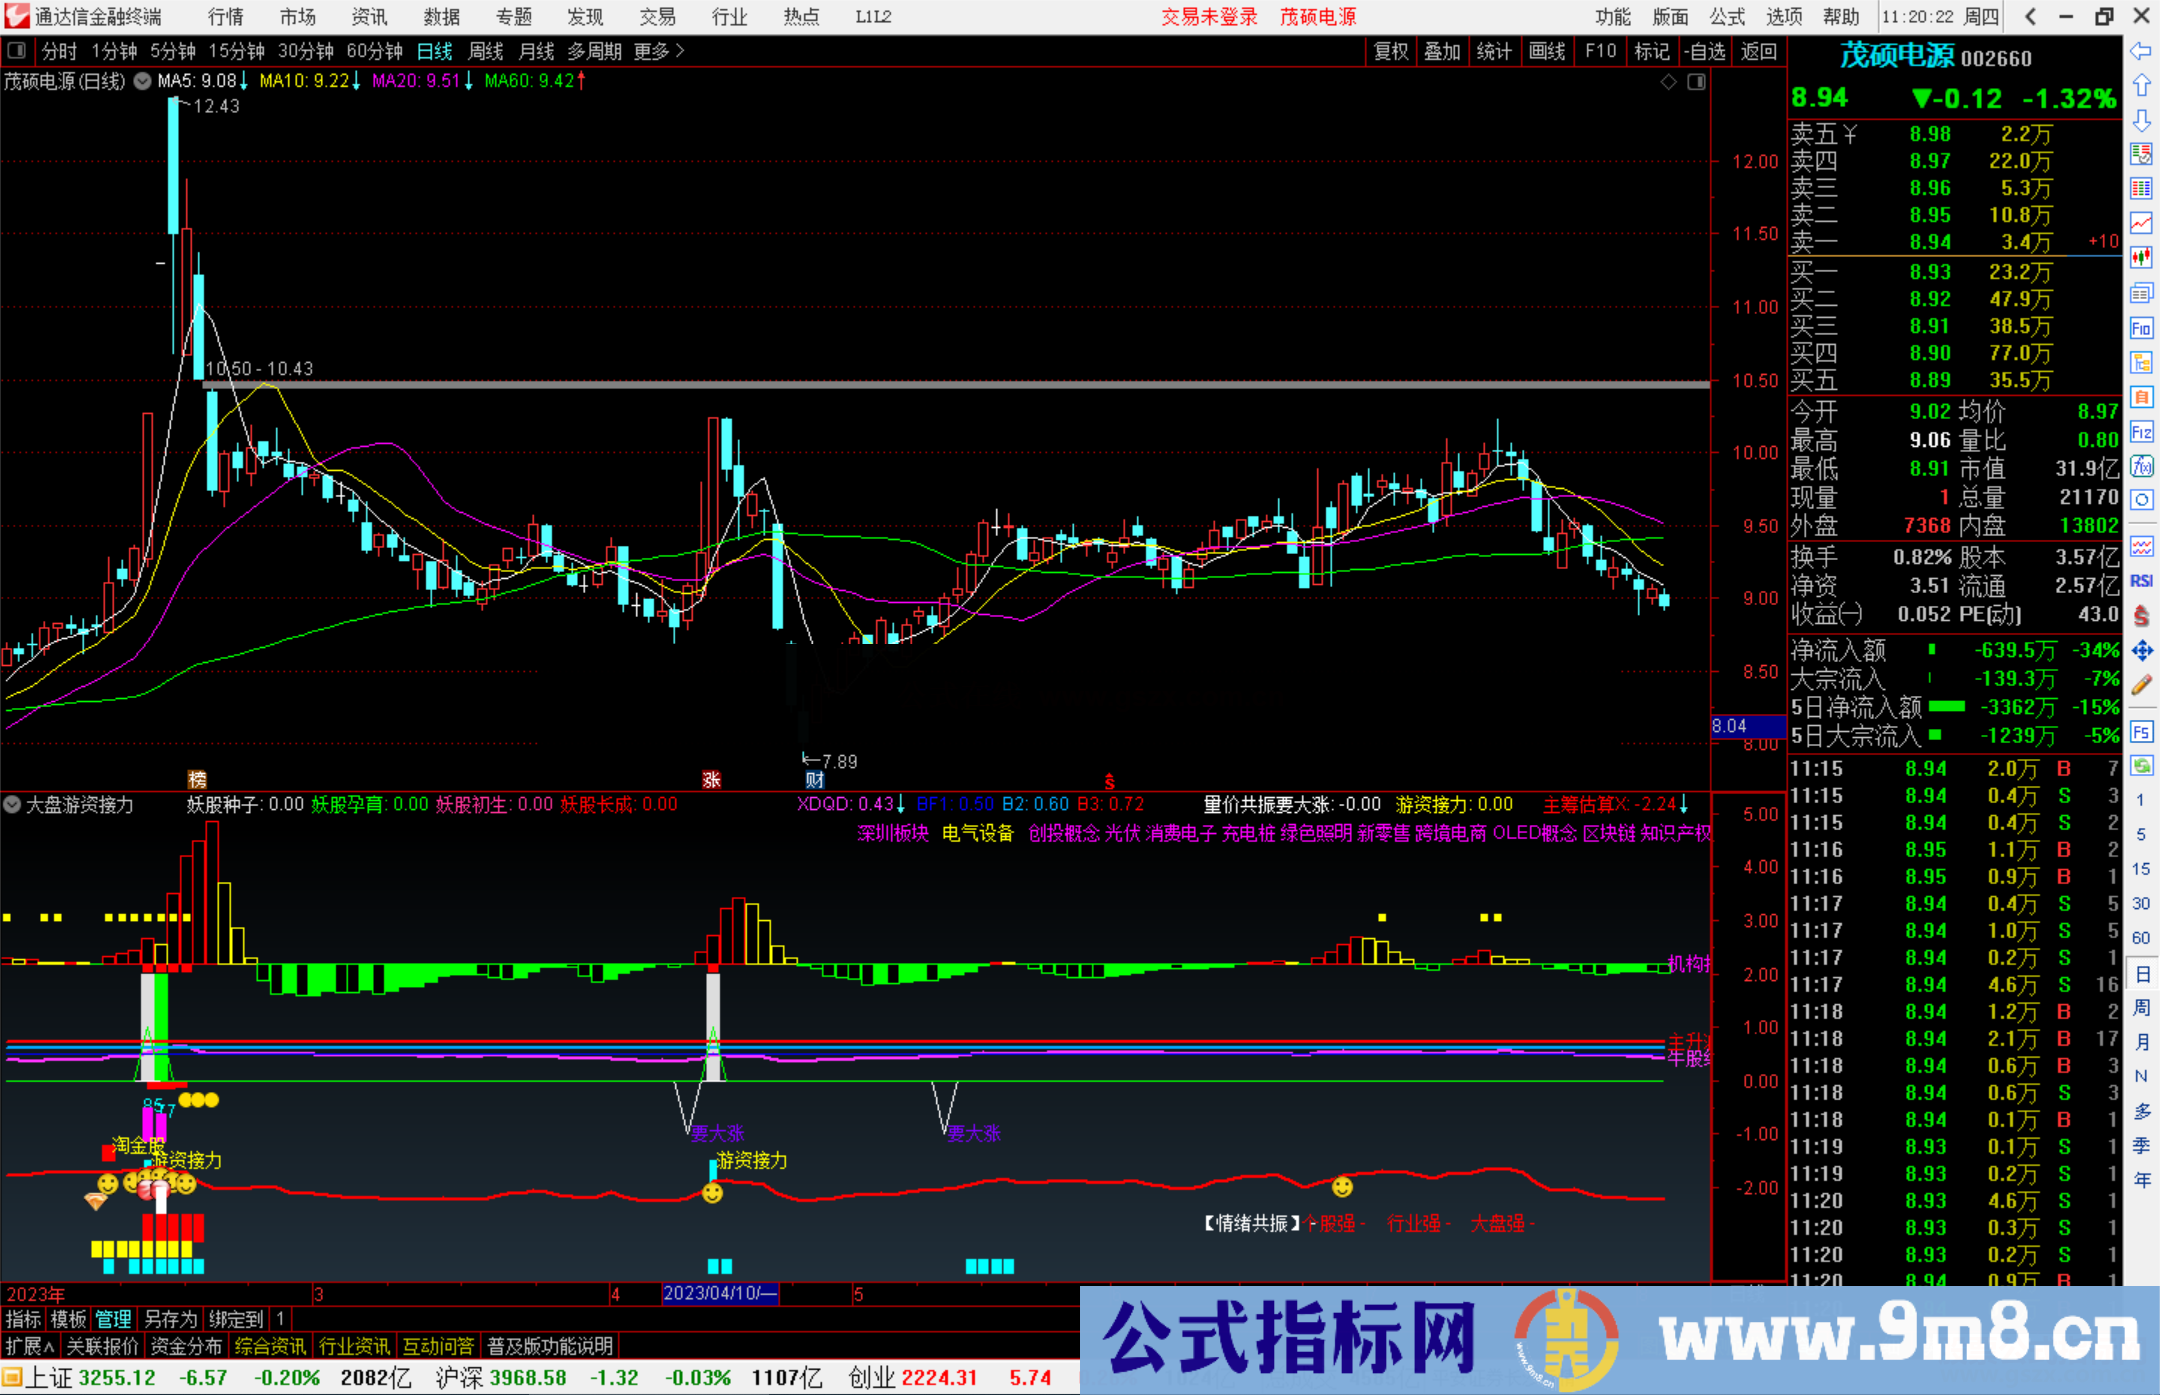Open the 资讯 menu
Screen dimensions: 2160x1395
[368, 16]
